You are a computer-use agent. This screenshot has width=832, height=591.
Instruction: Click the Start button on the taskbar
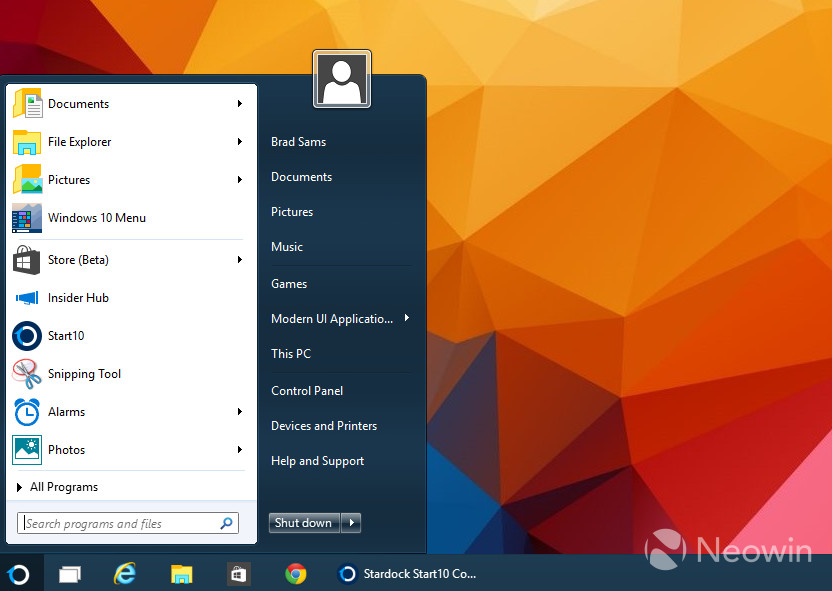pos(19,574)
